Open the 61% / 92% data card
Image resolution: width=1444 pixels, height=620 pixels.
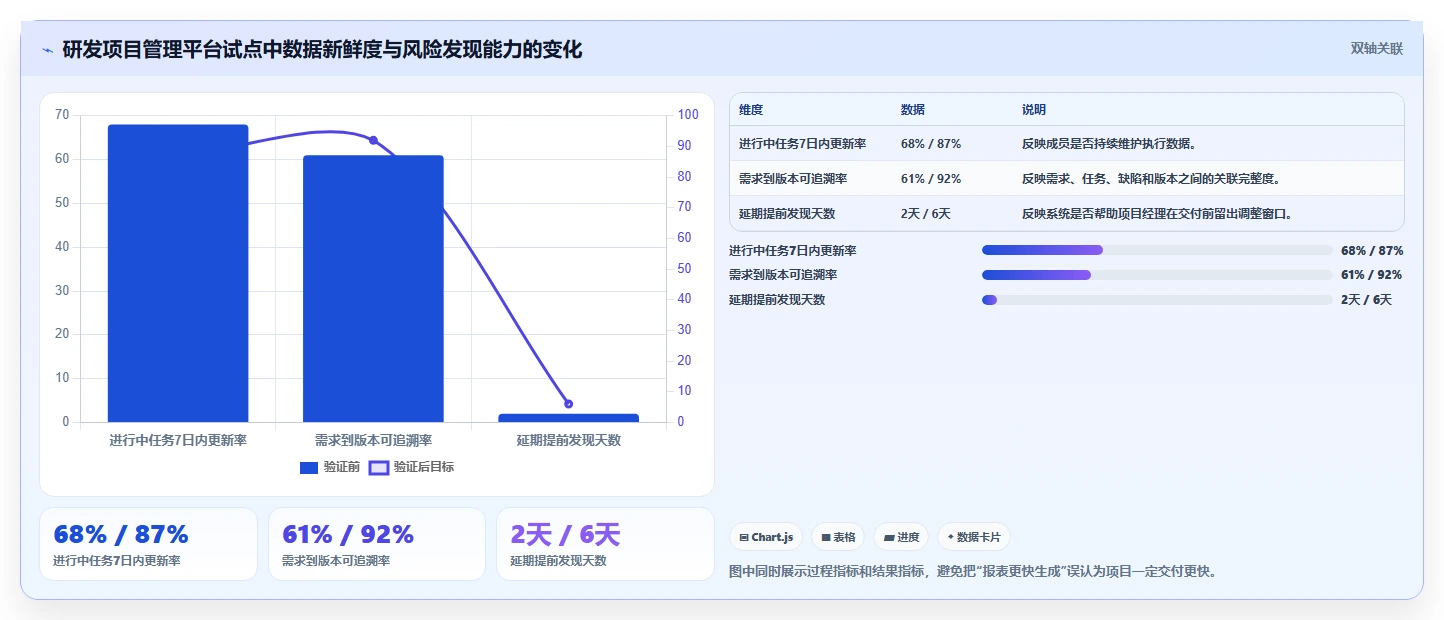click(x=377, y=544)
